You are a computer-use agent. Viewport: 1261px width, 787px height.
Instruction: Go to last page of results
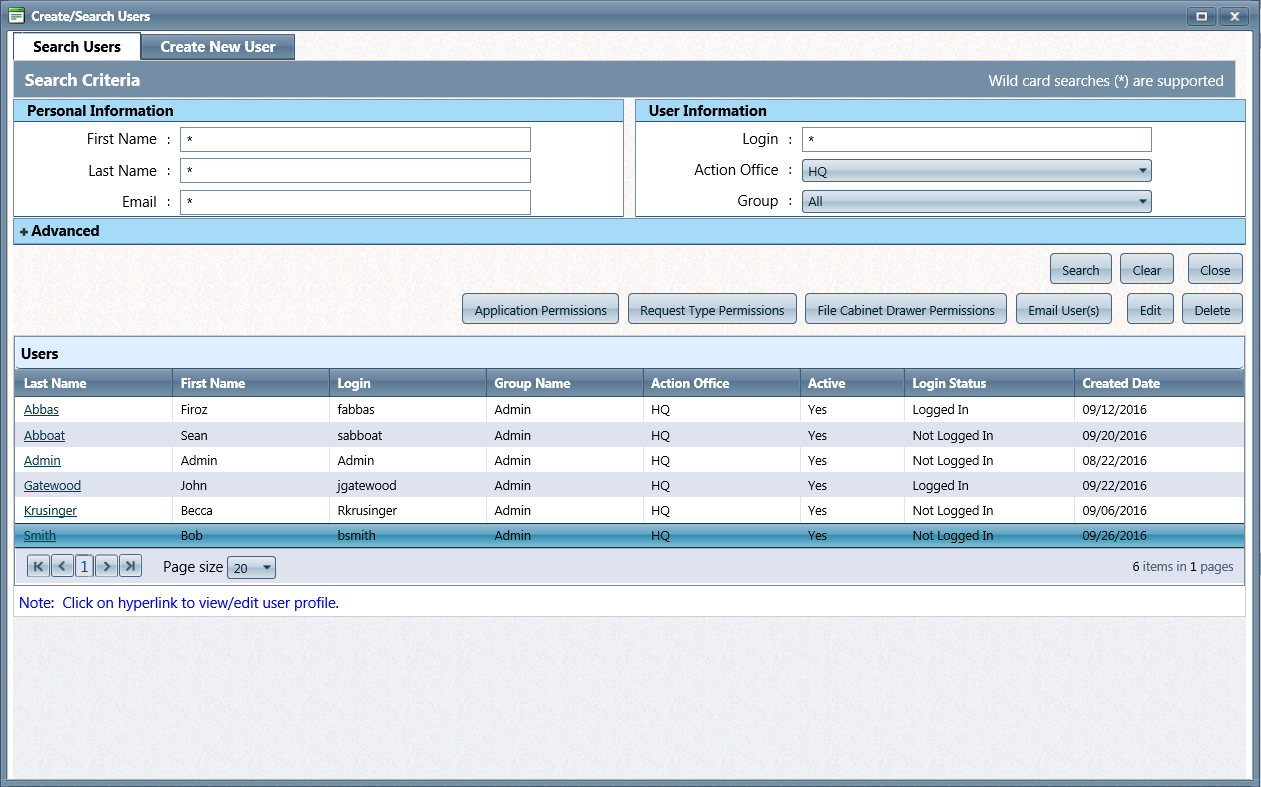(130, 566)
